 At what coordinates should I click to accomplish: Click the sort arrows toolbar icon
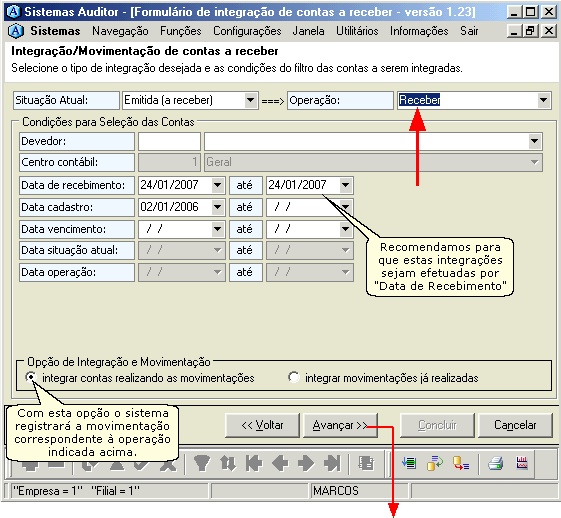point(228,463)
